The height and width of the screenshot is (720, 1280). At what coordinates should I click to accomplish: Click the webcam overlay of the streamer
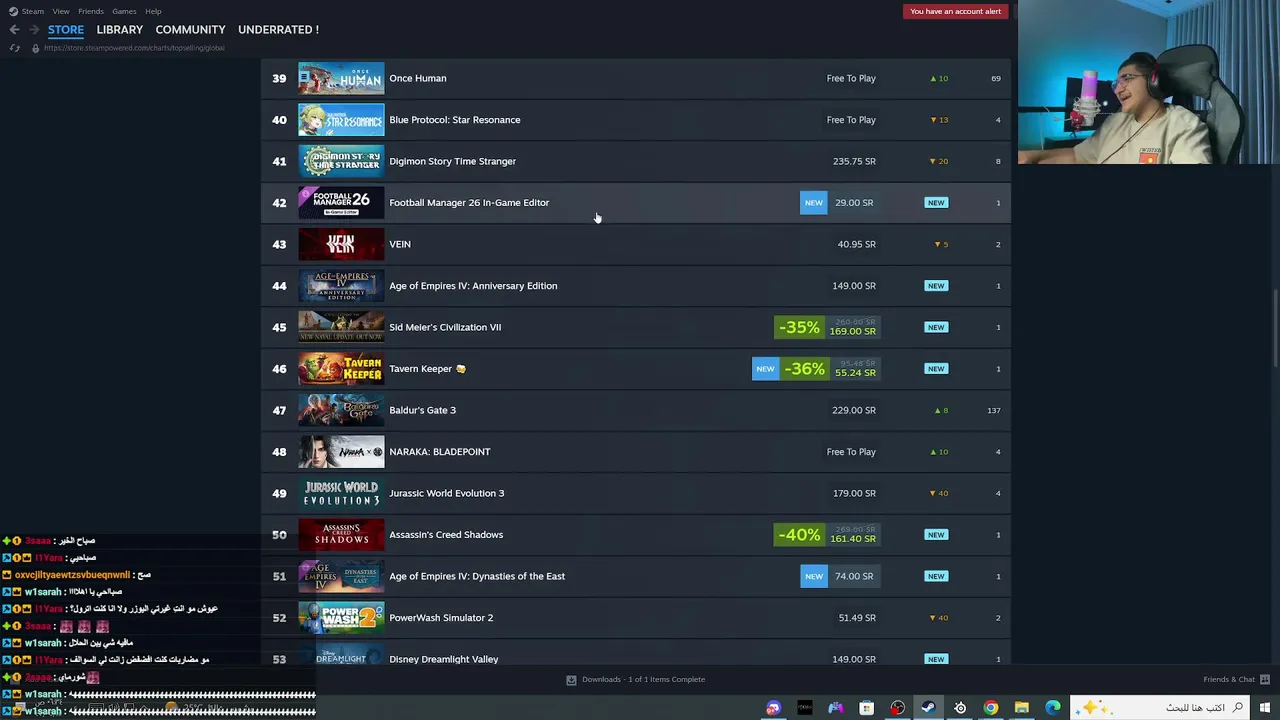(1148, 82)
